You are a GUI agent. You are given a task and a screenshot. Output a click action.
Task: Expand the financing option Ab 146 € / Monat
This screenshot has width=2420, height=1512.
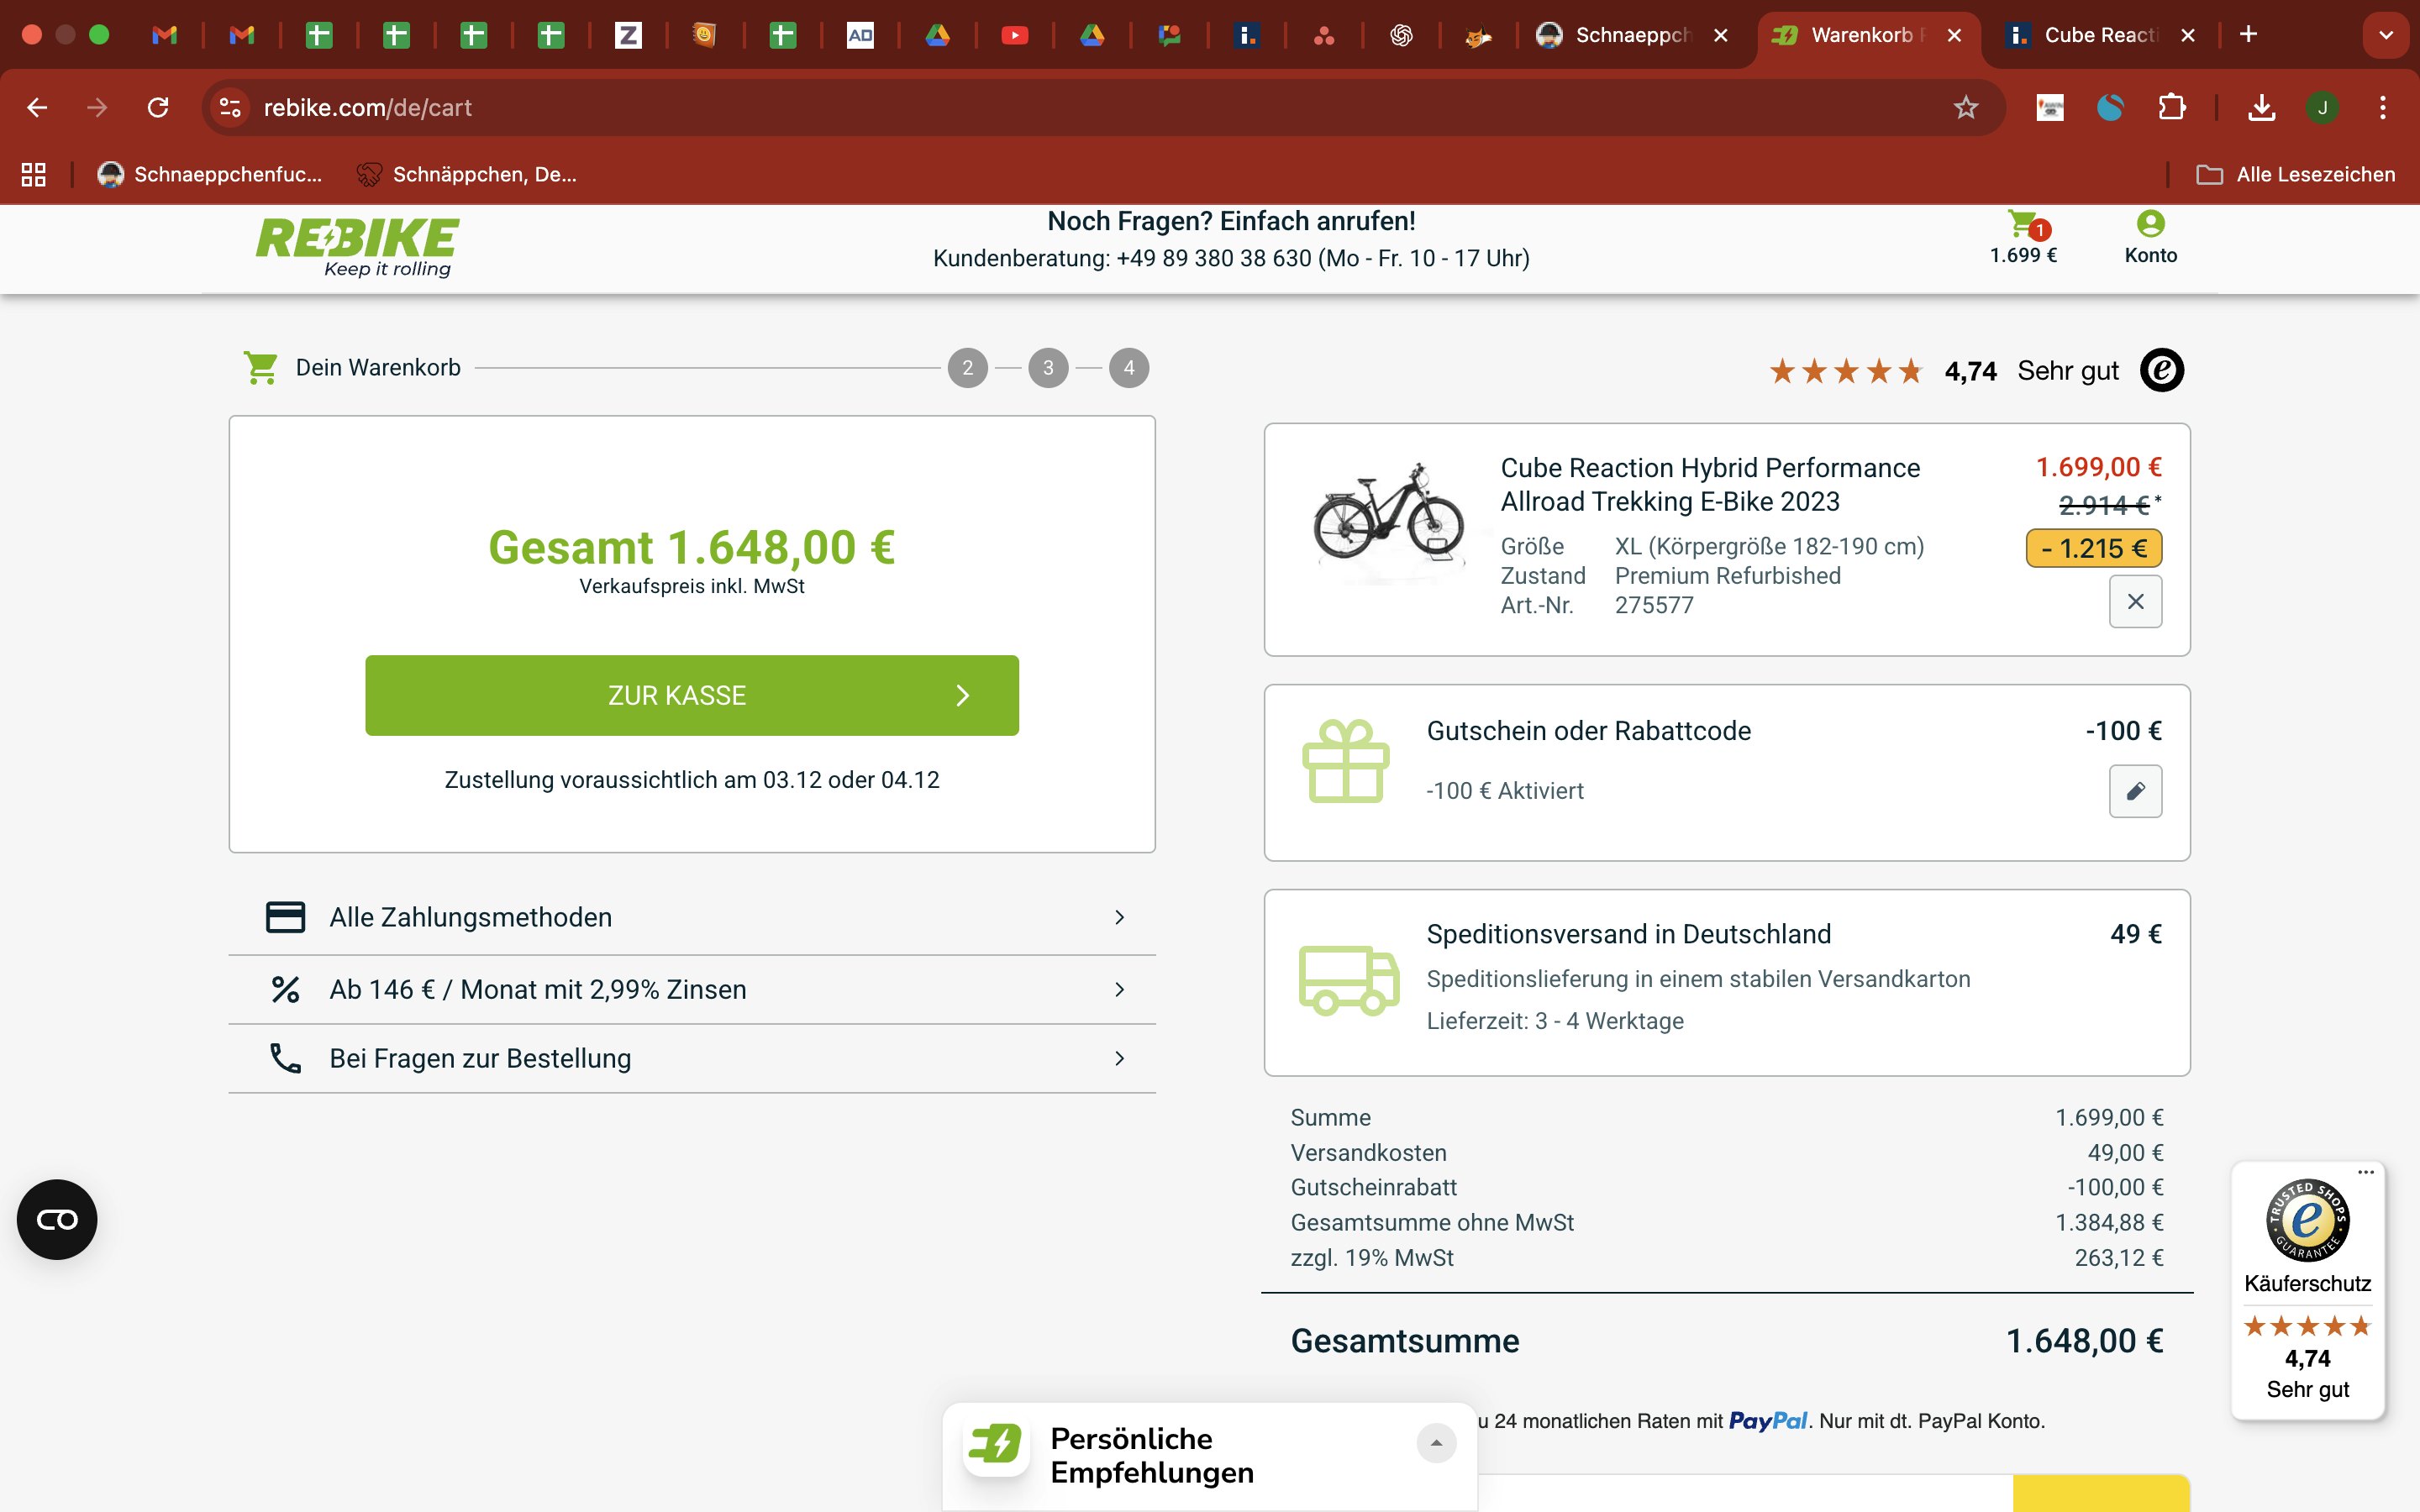click(x=692, y=989)
